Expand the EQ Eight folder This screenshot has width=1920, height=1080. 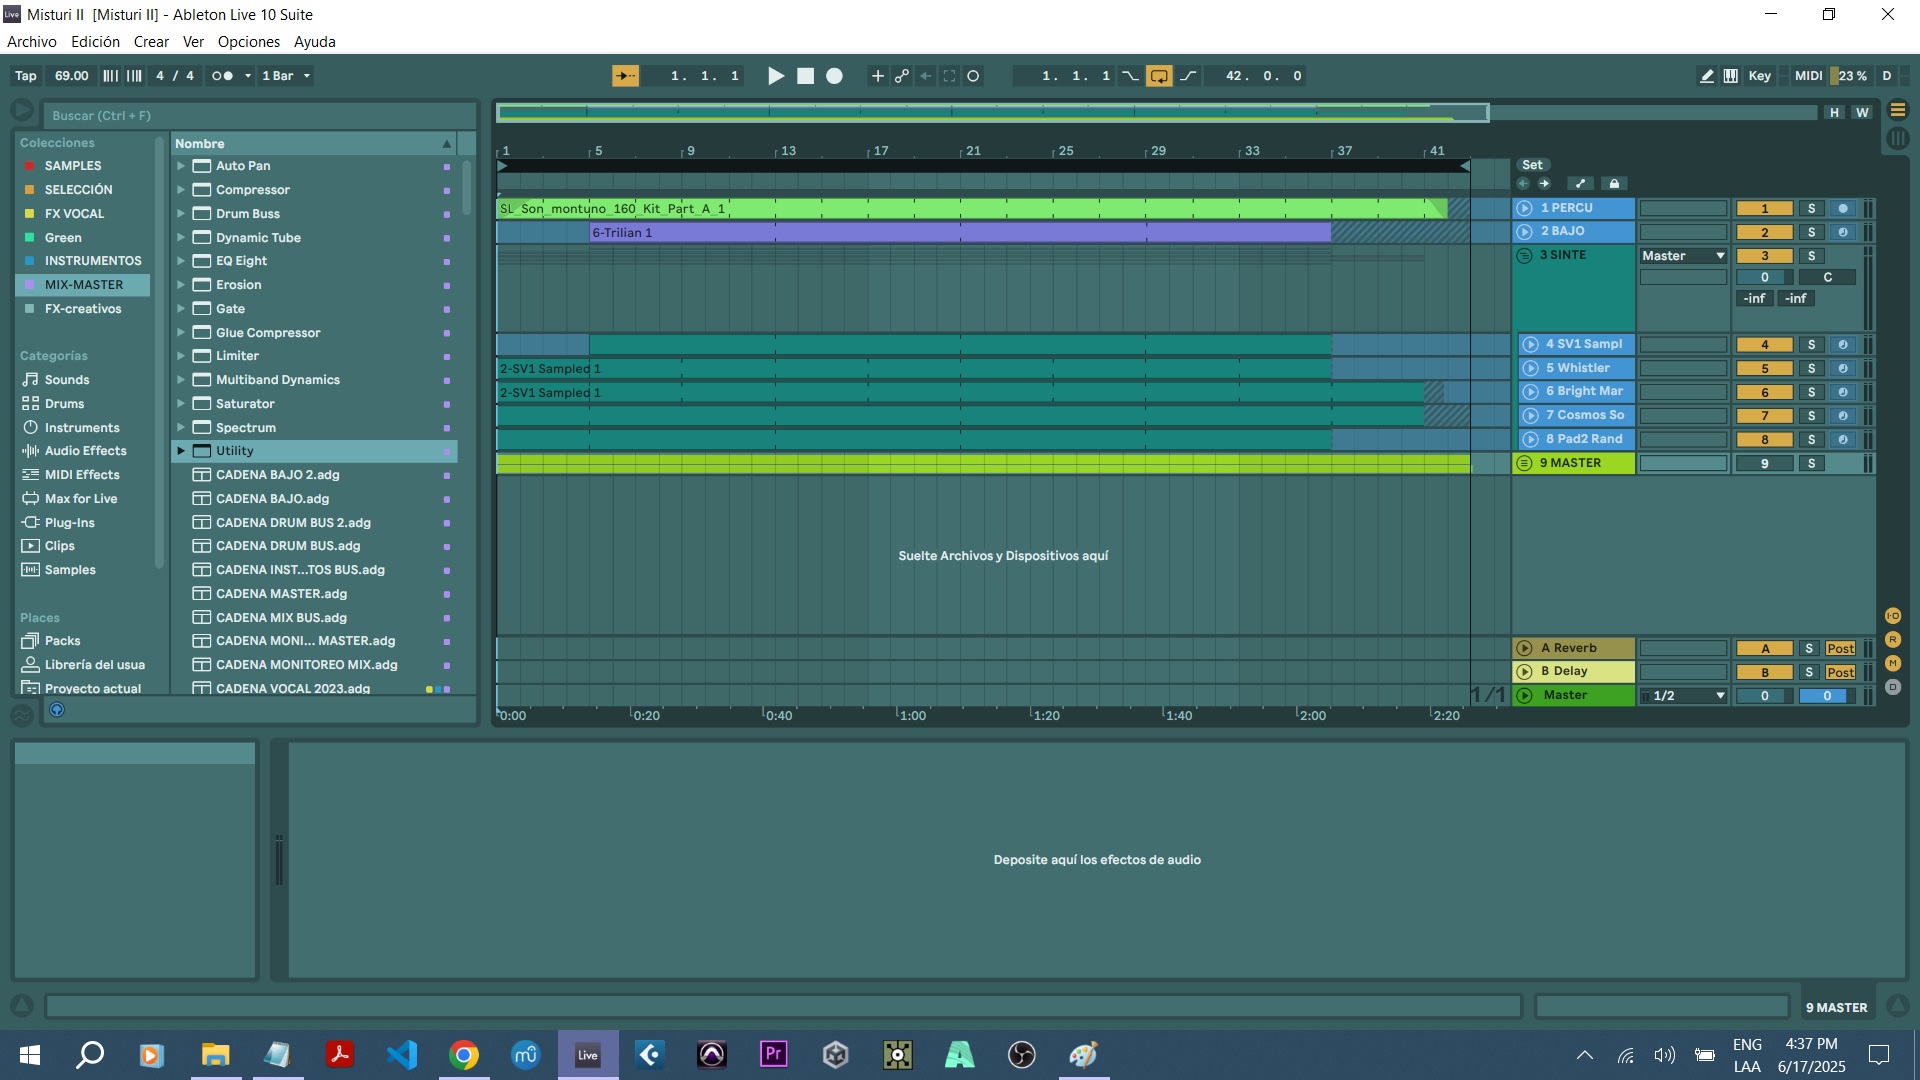(181, 261)
